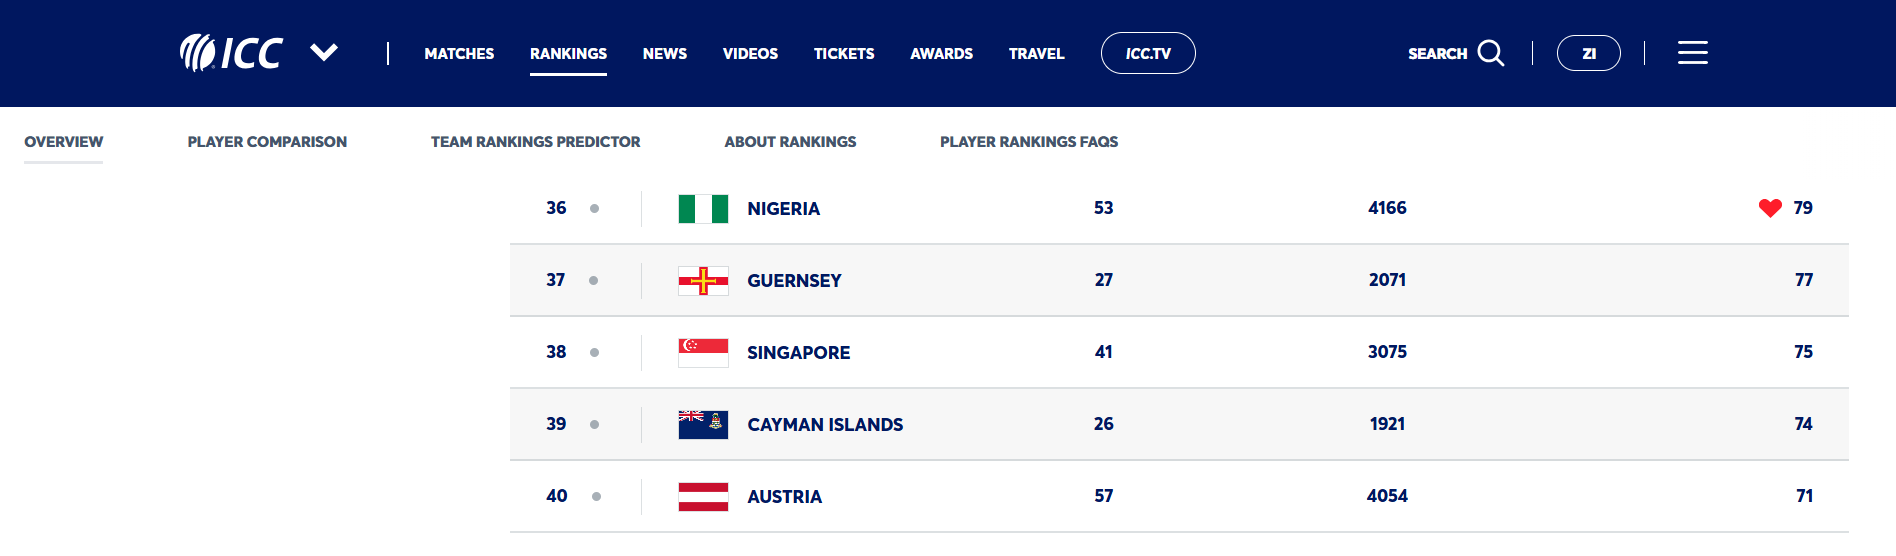Open Player Rankings FAQs link
Viewport: 1896px width, 556px height.
point(1029,142)
